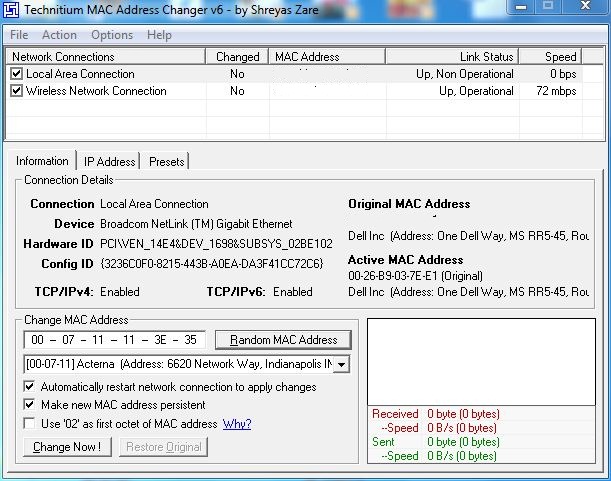Image resolution: width=611 pixels, height=481 pixels.
Task: Toggle Make new MAC address persistent
Action: [x=29, y=404]
